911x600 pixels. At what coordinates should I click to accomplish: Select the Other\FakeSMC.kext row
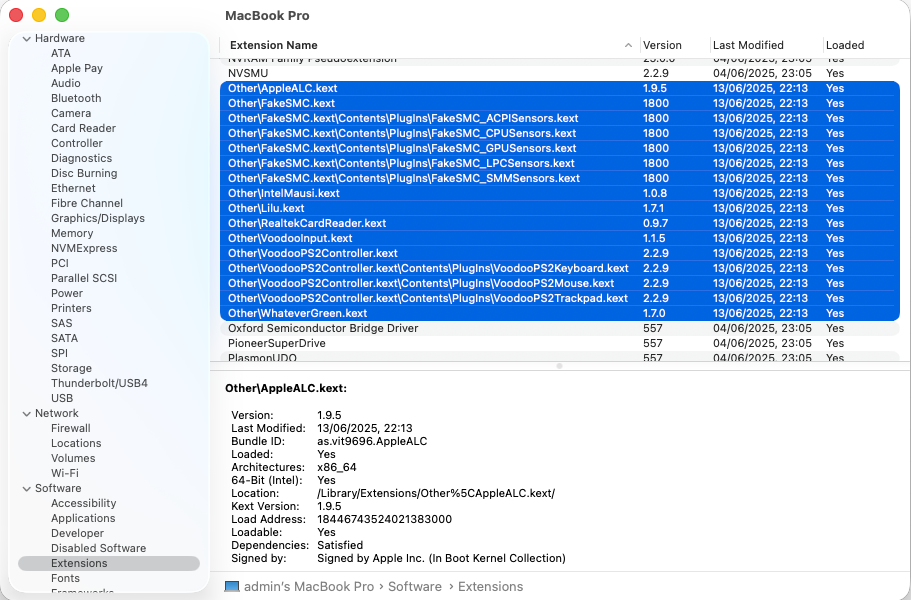coord(560,103)
